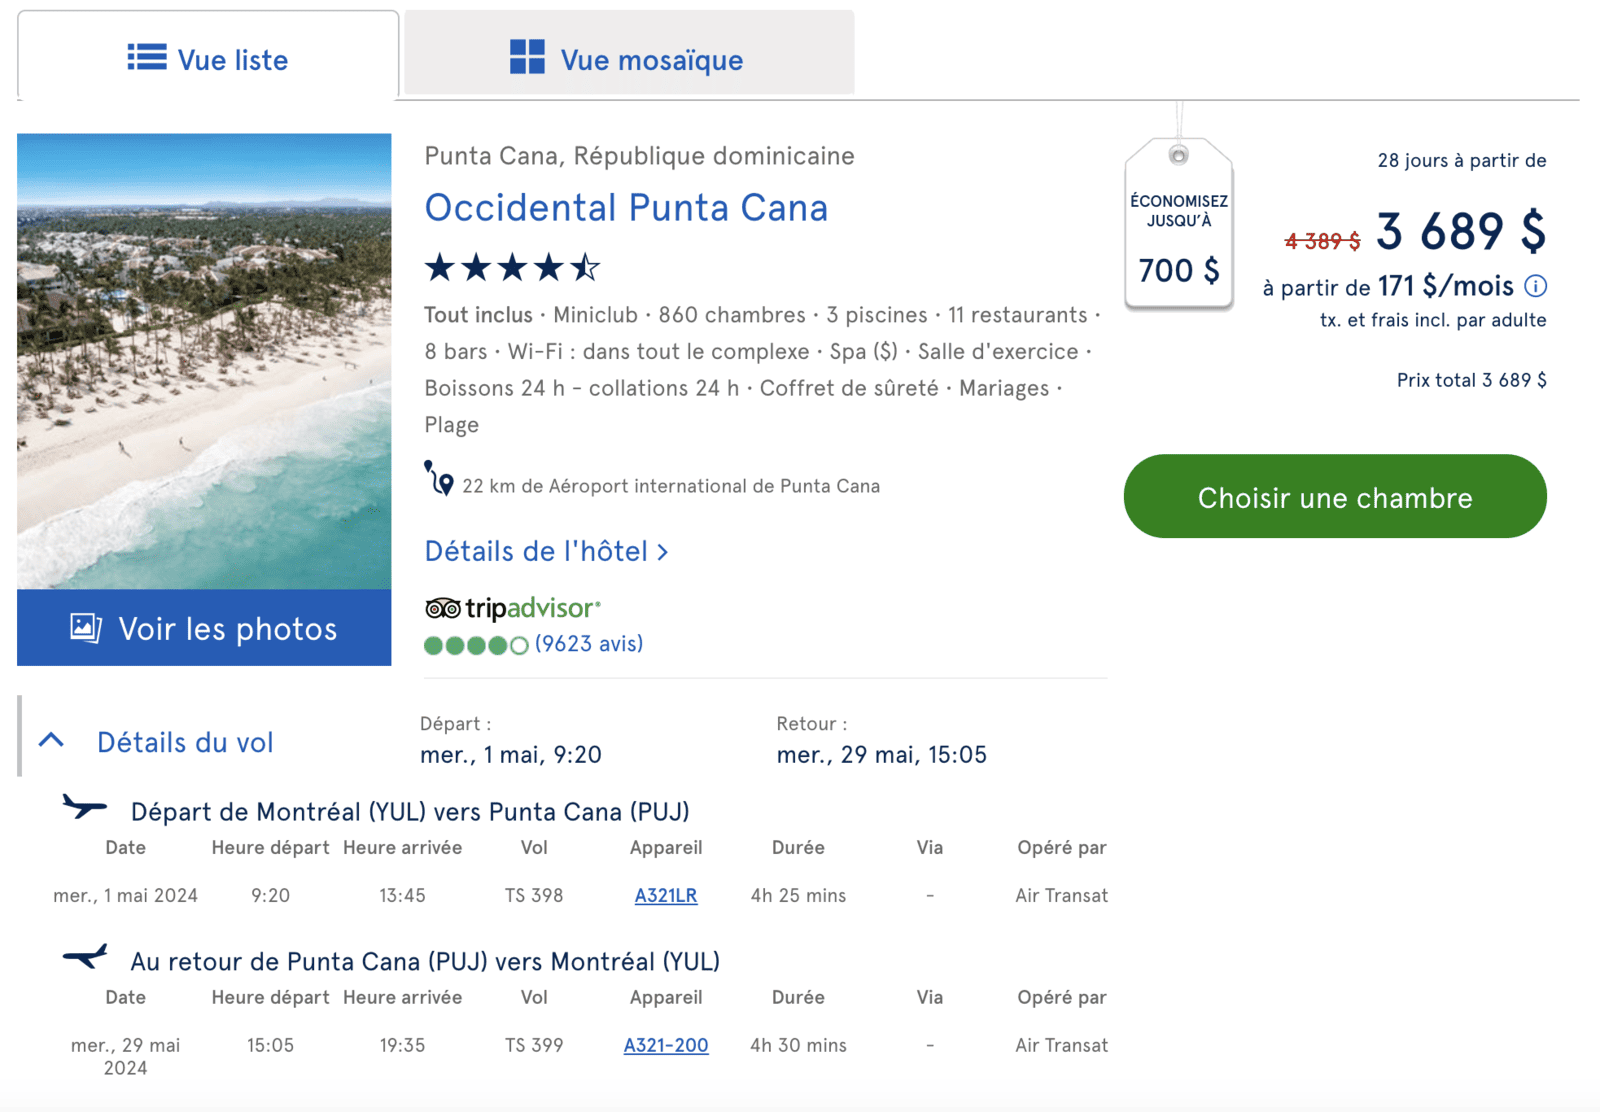Open Détails de l'hôtel
This screenshot has width=1600, height=1112.
[546, 551]
